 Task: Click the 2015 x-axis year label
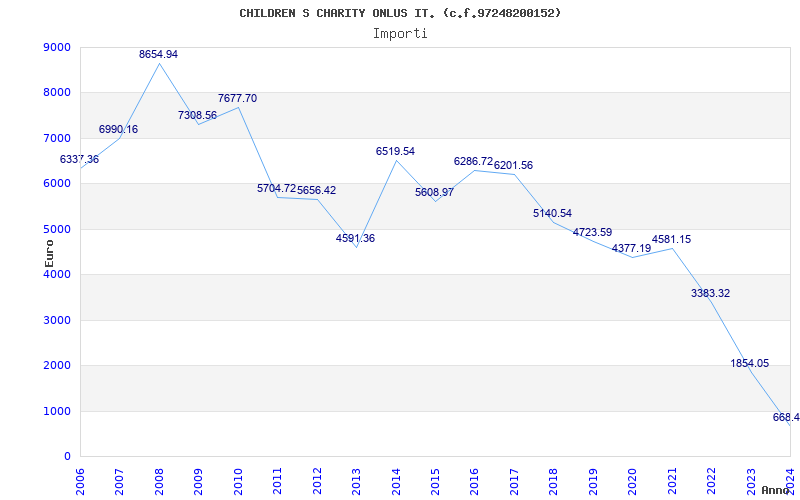click(x=435, y=483)
